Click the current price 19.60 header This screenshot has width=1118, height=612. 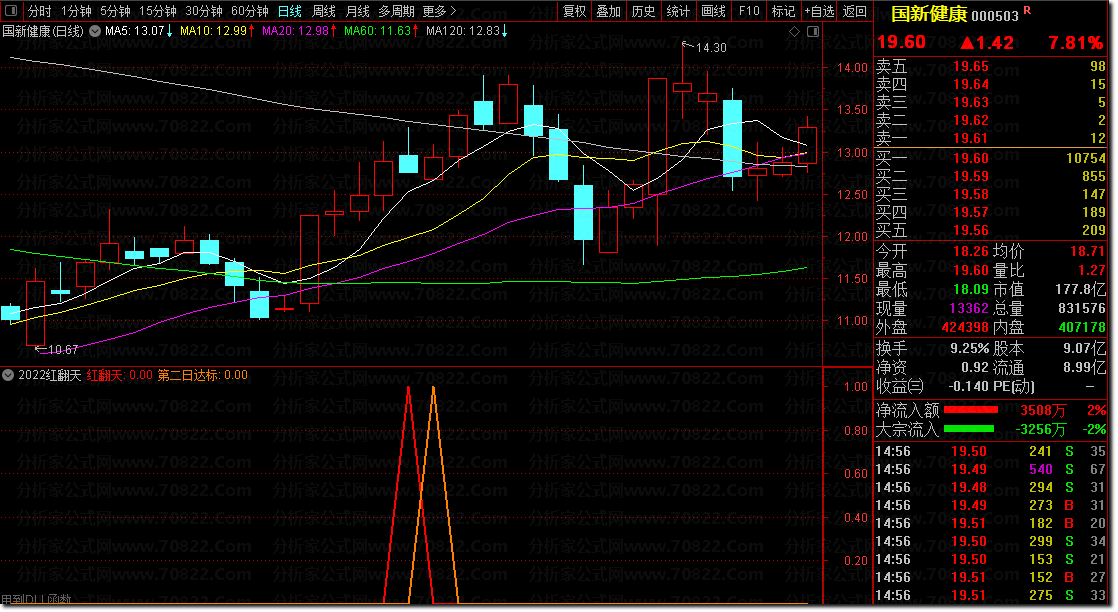(x=901, y=42)
